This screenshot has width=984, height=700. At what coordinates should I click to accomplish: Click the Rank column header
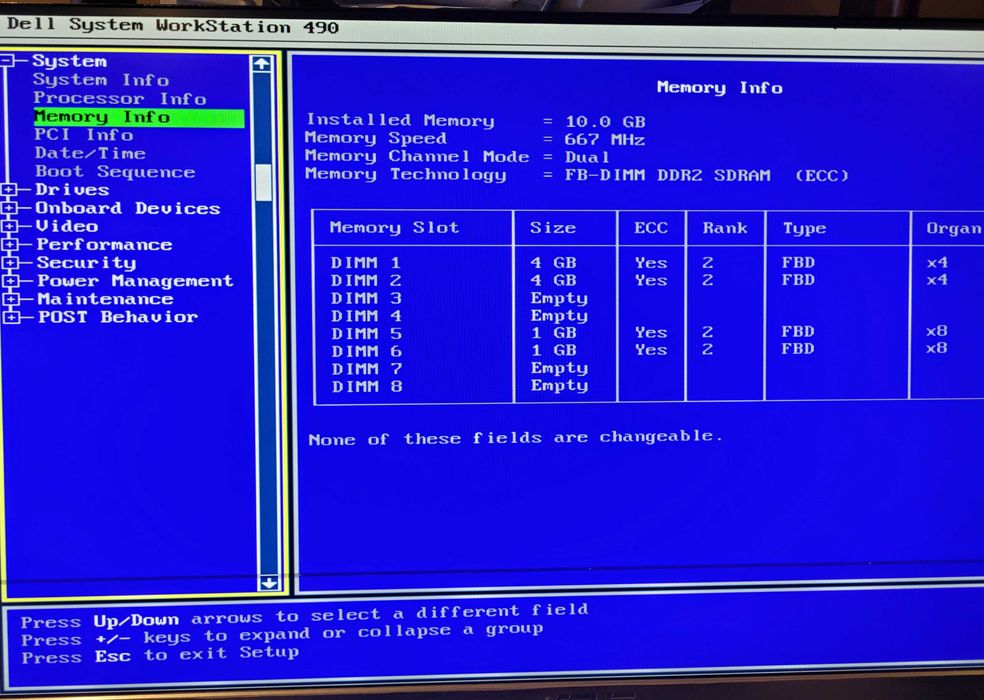[x=725, y=227]
